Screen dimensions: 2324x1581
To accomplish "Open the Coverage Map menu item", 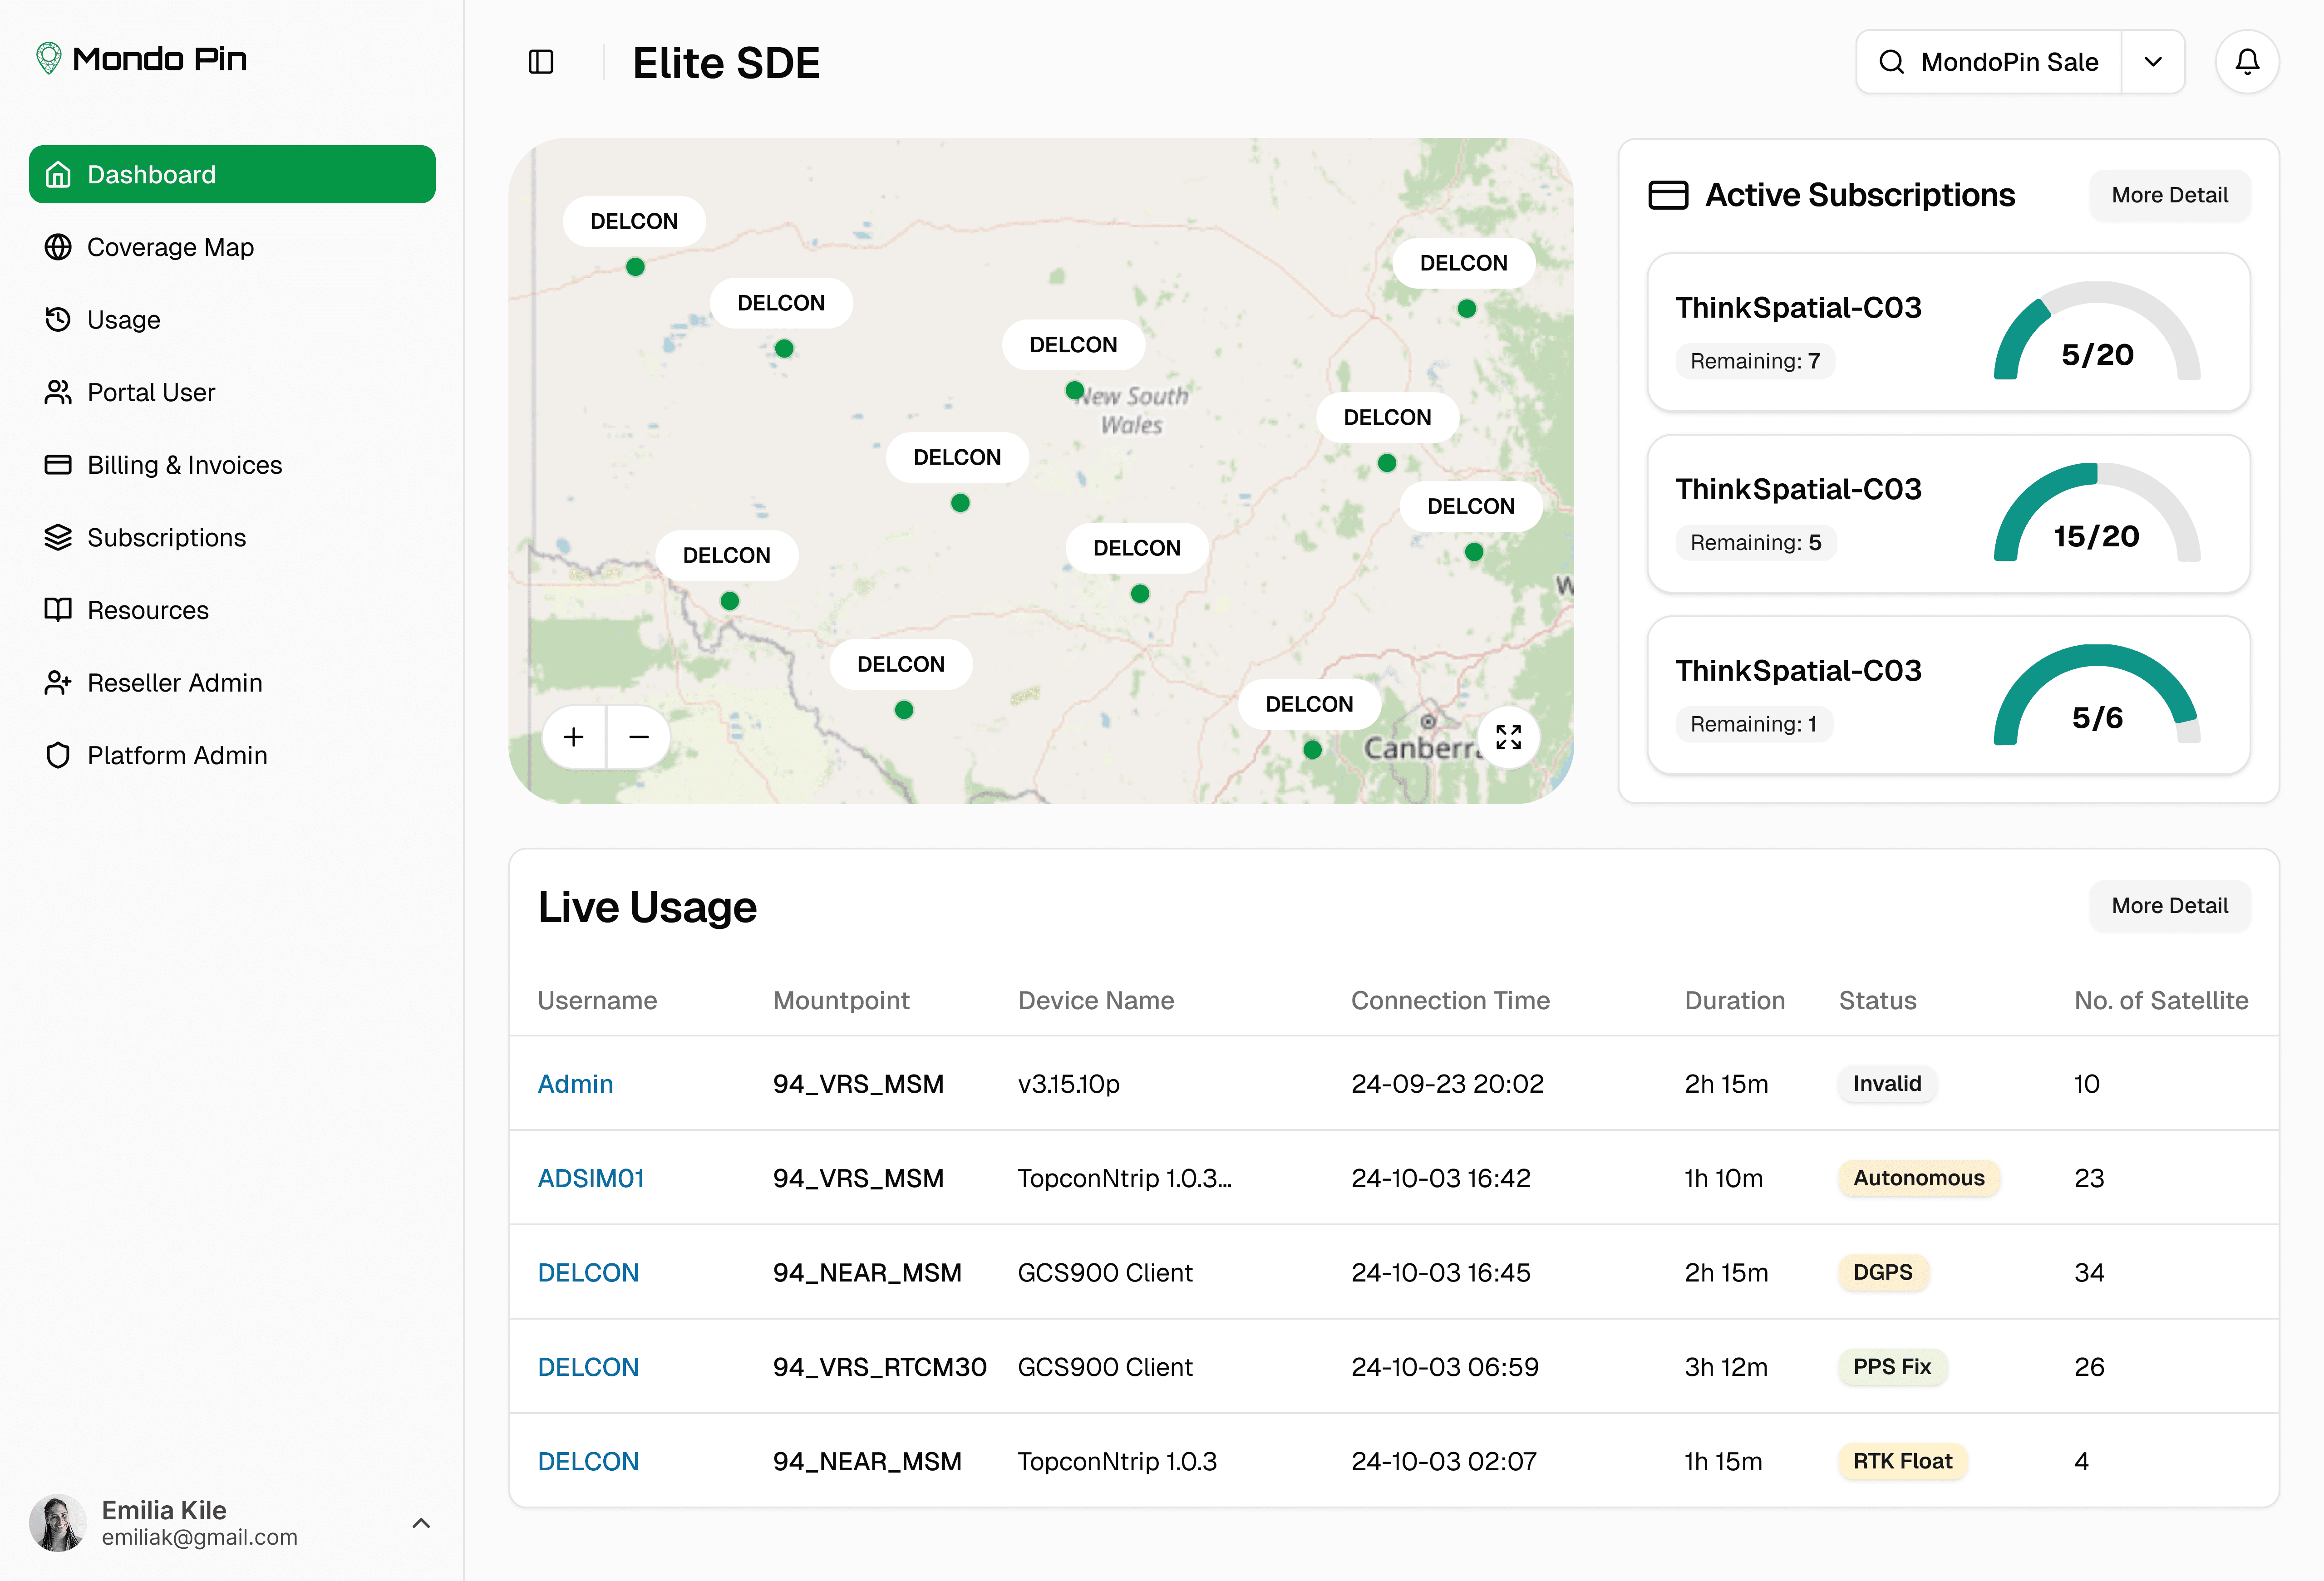I will (x=170, y=247).
